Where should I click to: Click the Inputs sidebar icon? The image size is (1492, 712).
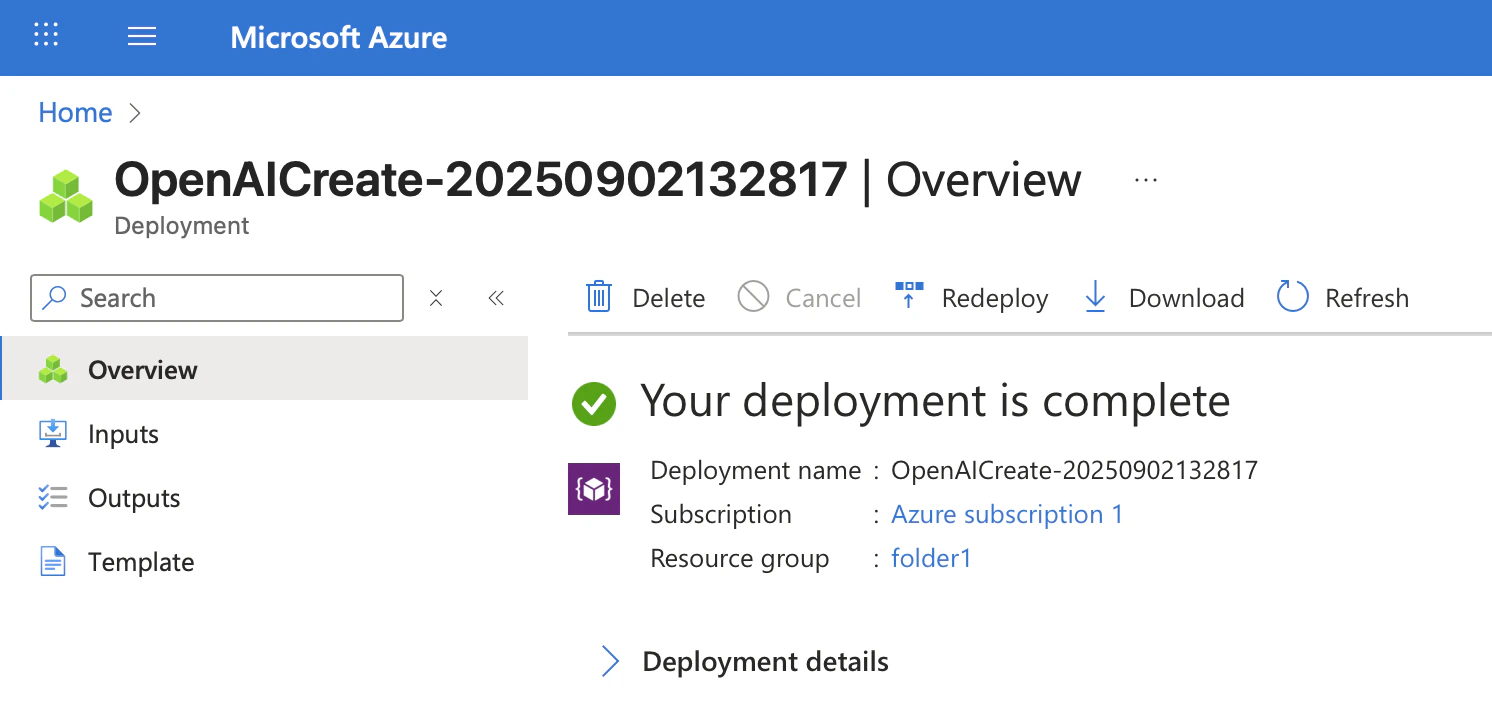[x=52, y=433]
